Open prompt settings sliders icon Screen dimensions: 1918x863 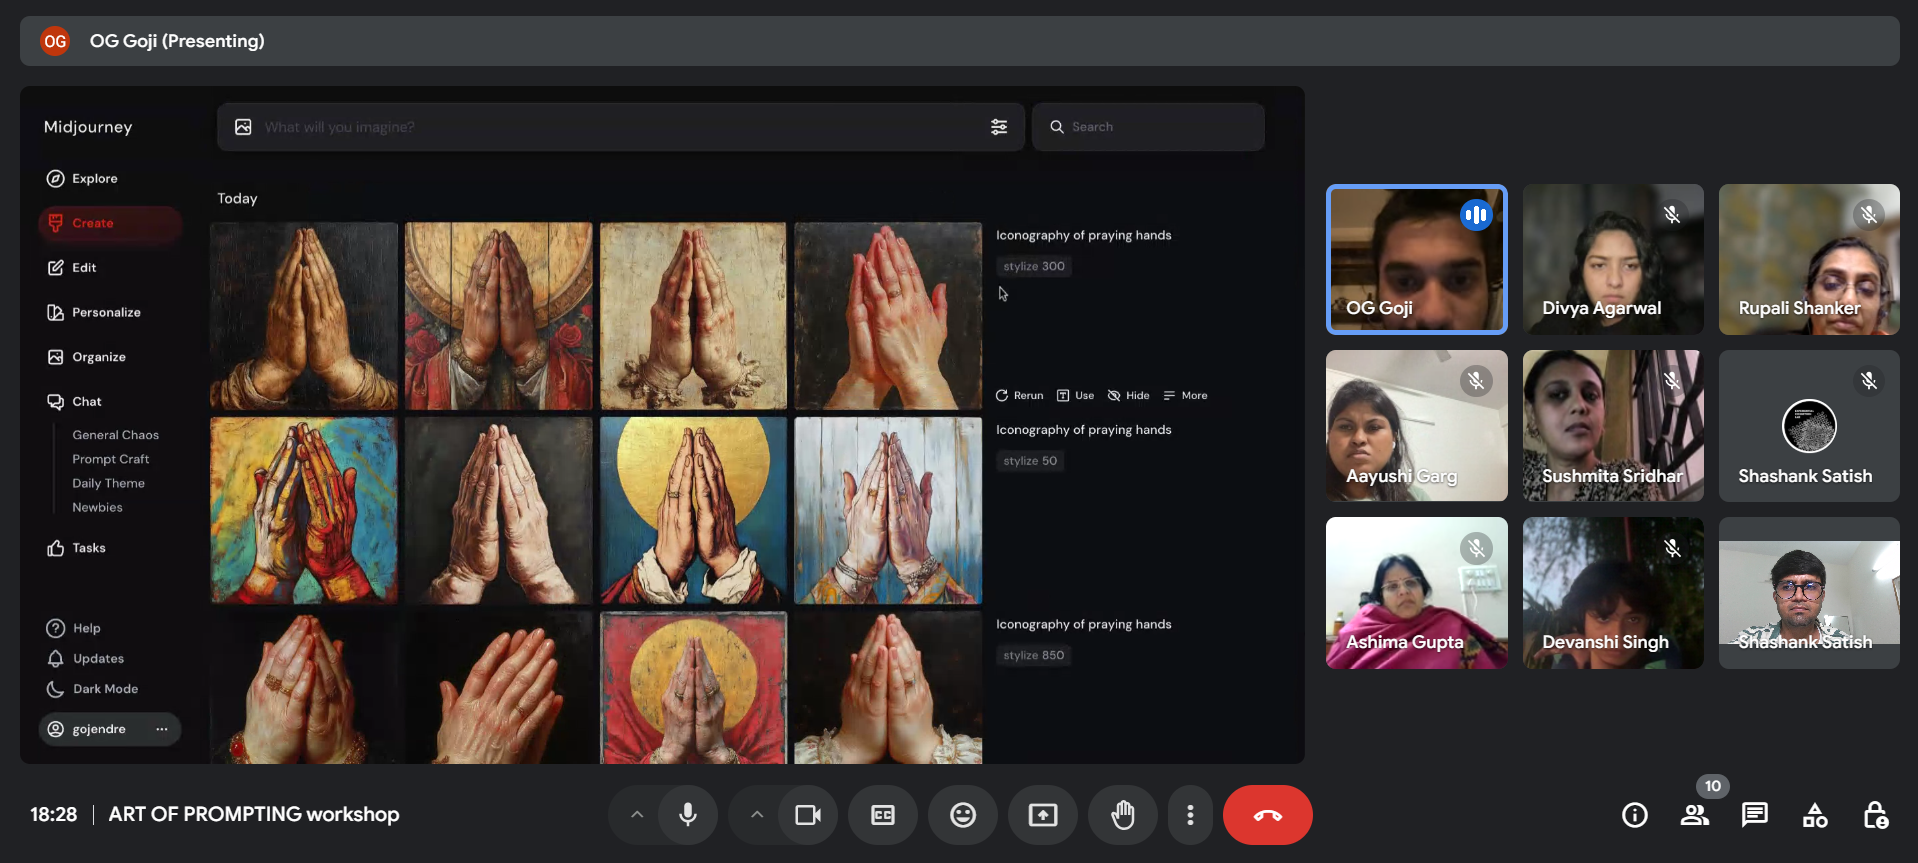coord(999,127)
